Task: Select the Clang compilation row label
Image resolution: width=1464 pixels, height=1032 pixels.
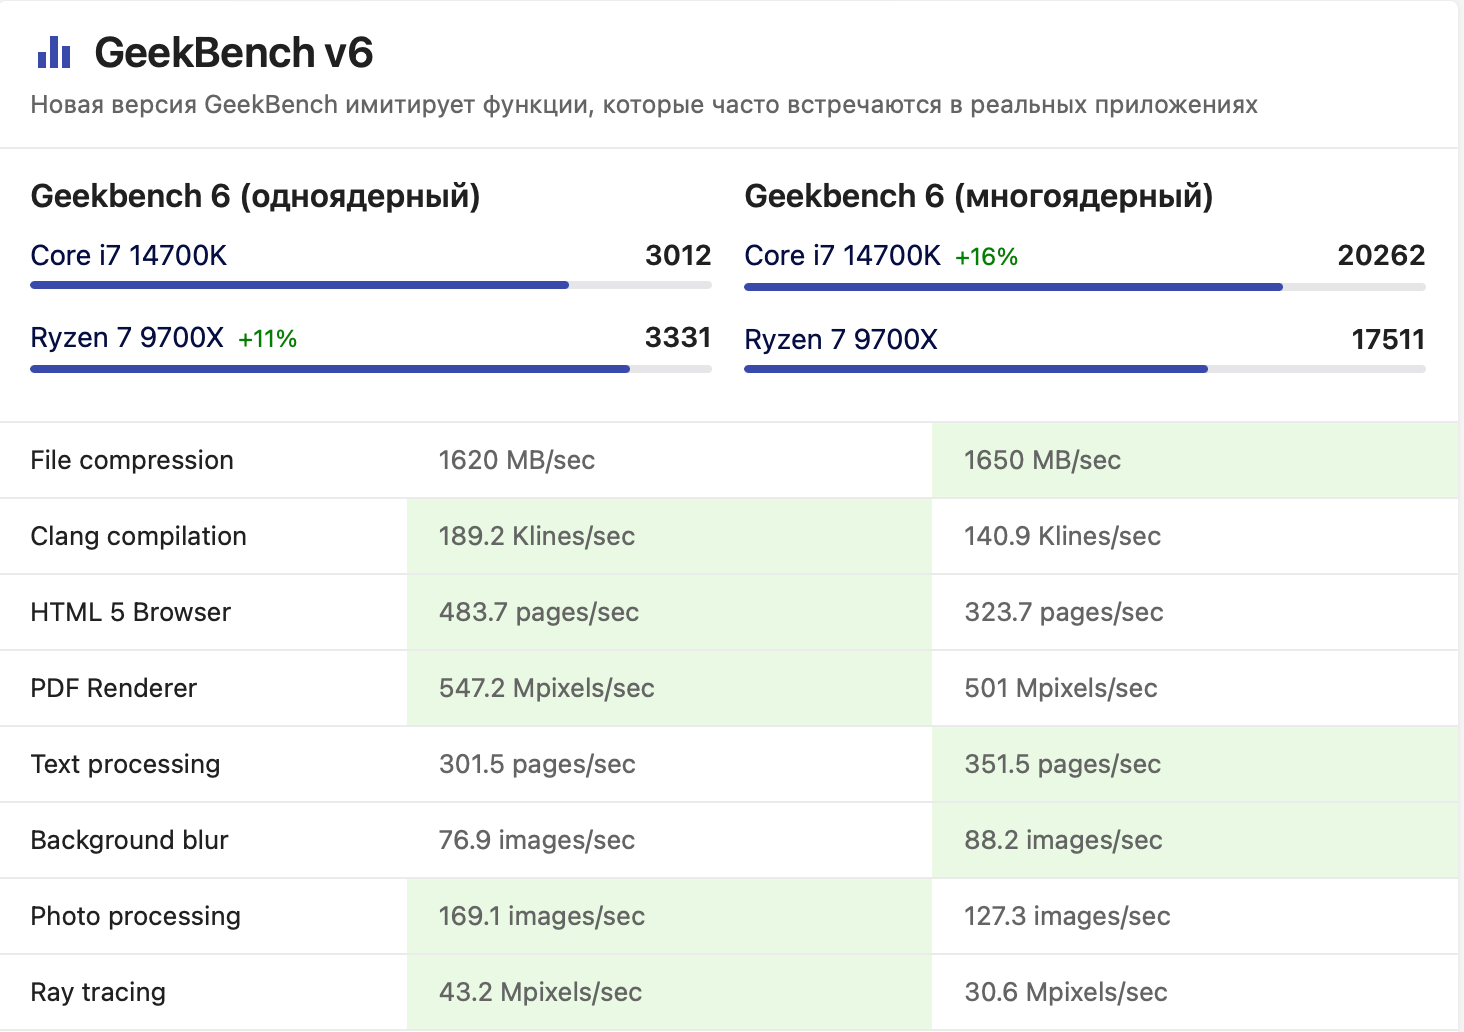Action: (x=138, y=536)
